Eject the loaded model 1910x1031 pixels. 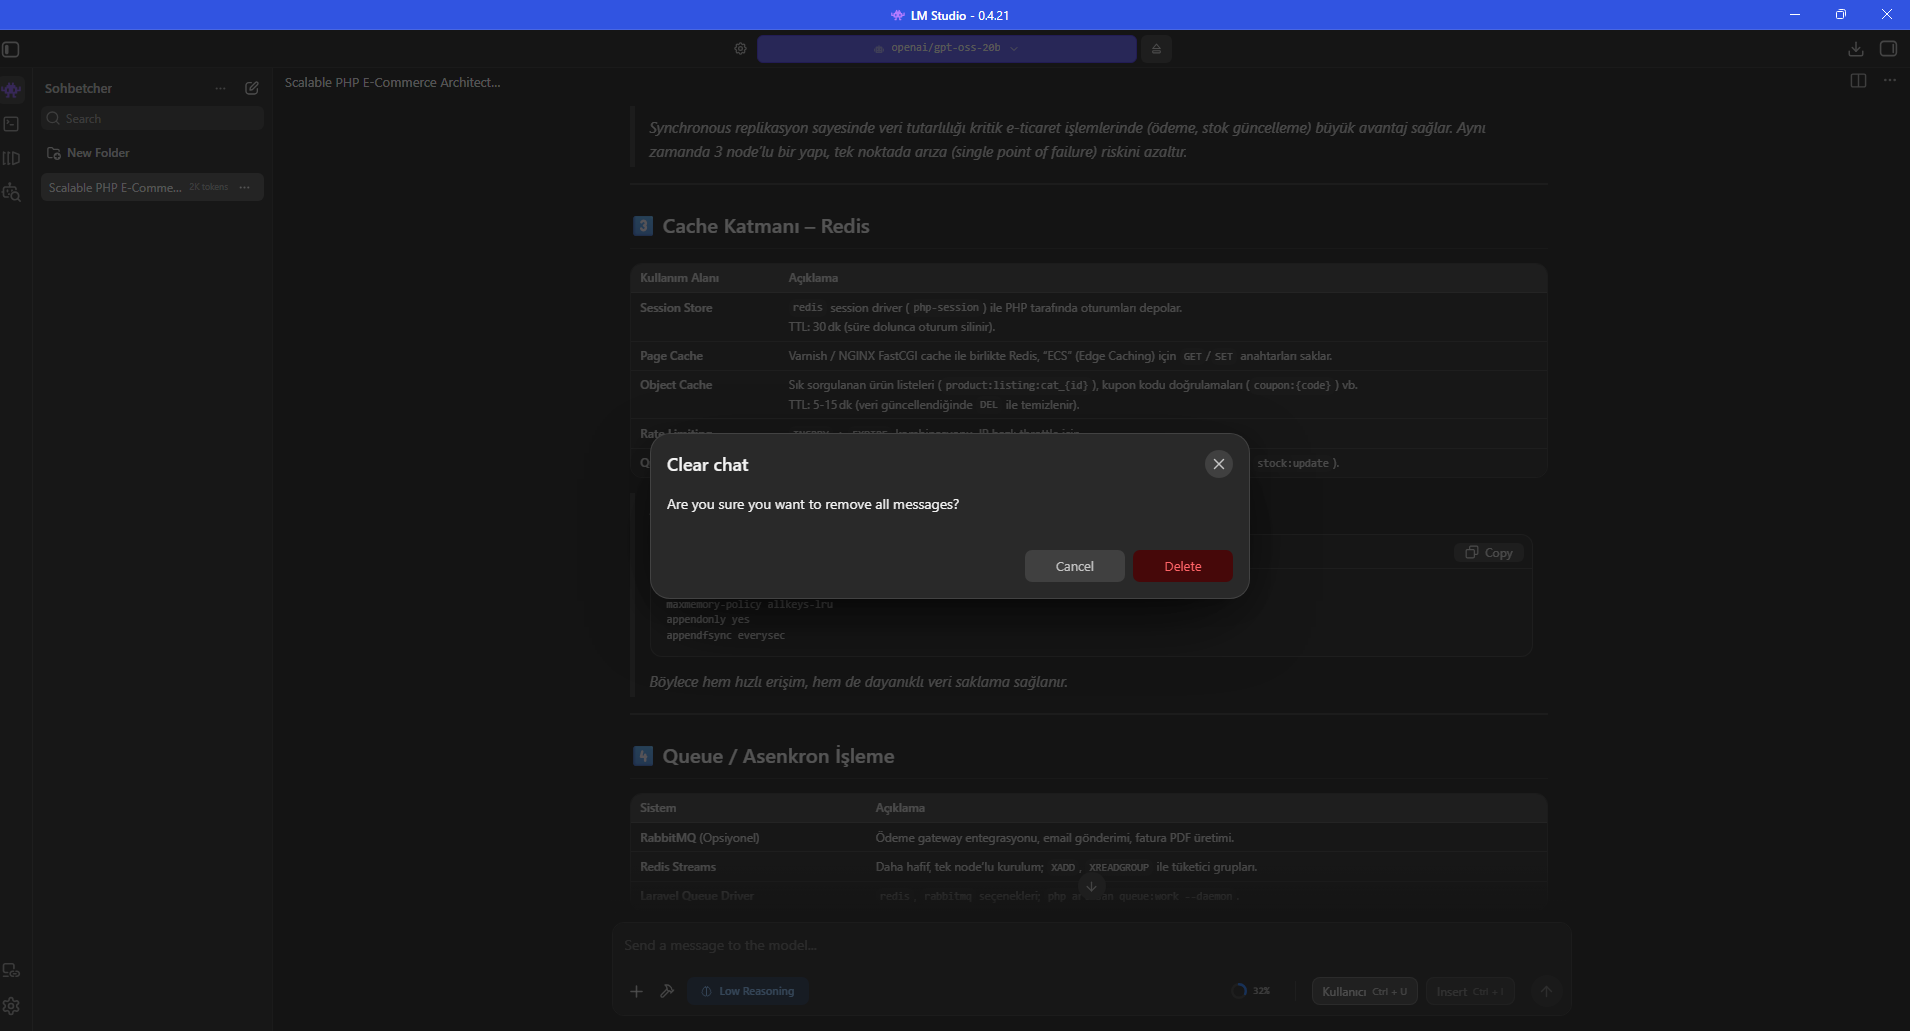1156,48
